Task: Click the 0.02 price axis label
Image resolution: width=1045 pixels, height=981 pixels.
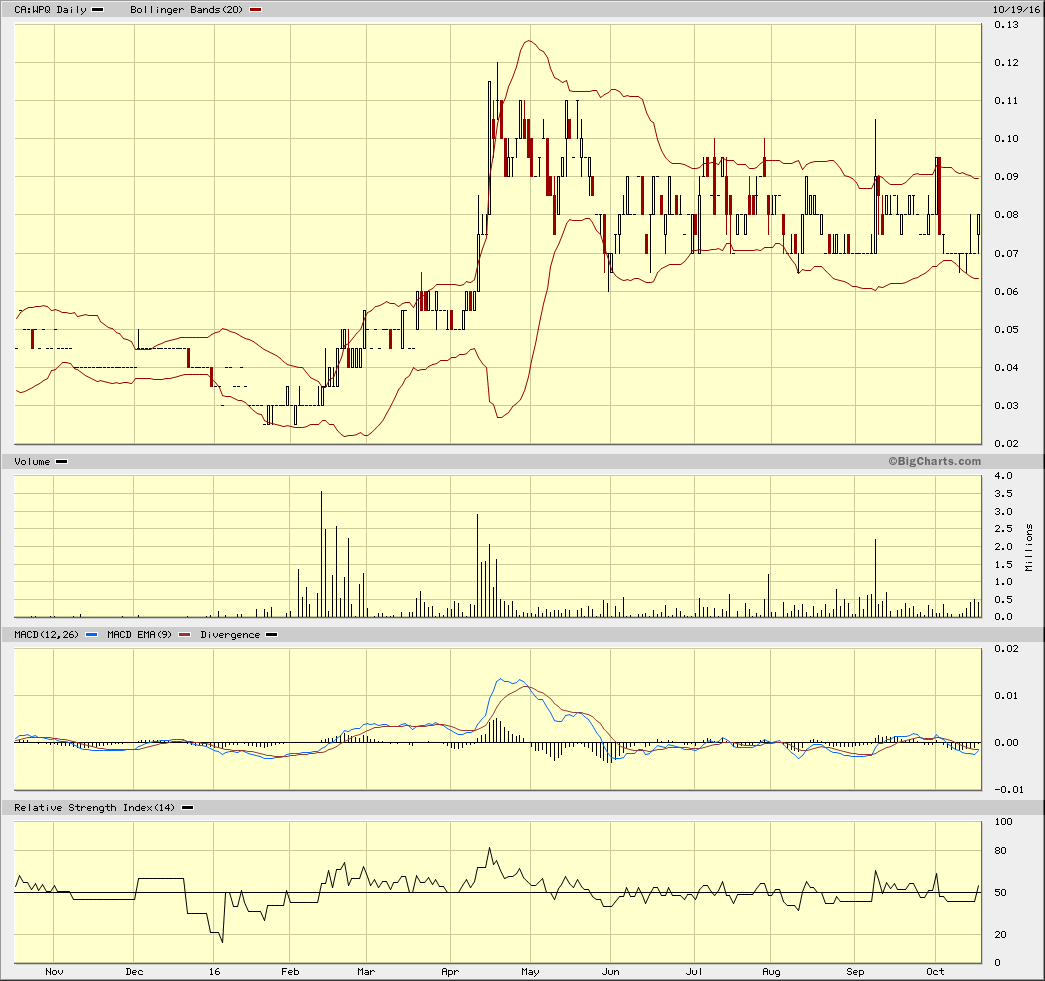Action: [x=1006, y=443]
